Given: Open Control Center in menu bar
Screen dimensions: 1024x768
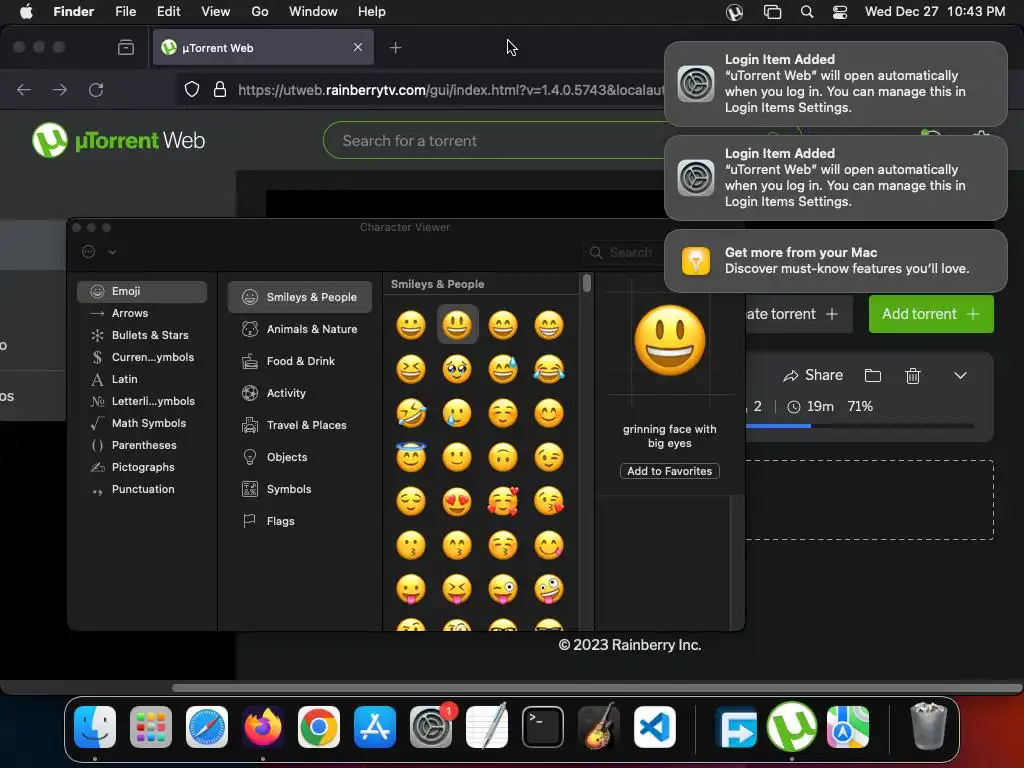Looking at the screenshot, I should pos(840,12).
